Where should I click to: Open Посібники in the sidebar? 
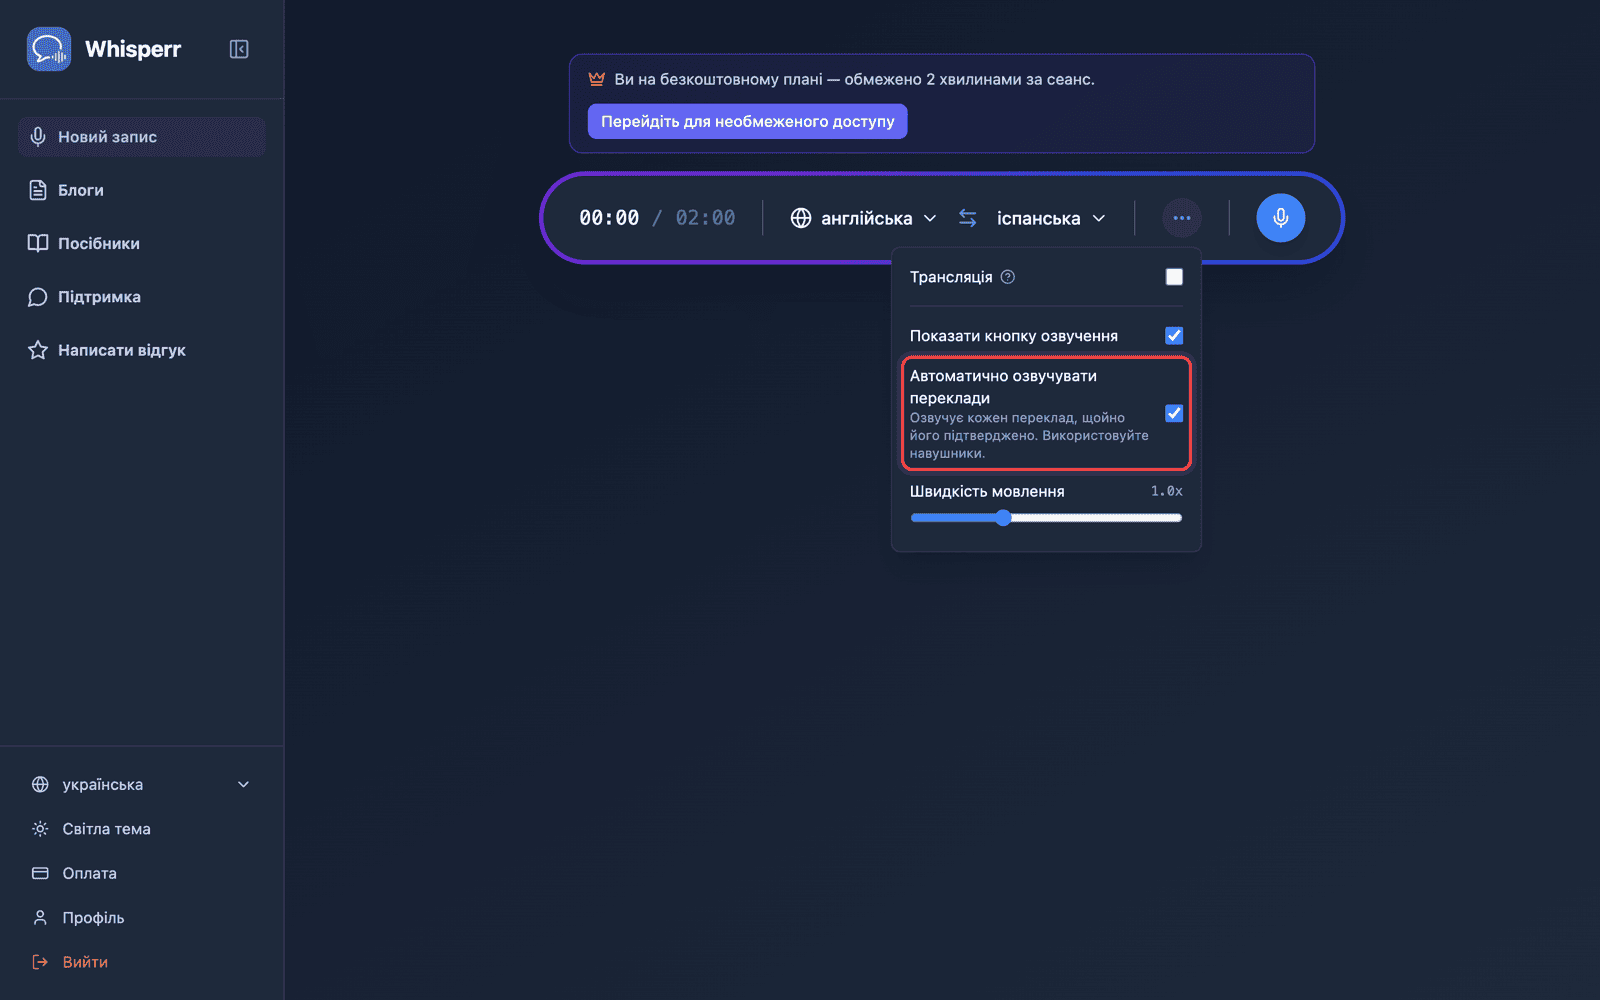pos(141,243)
